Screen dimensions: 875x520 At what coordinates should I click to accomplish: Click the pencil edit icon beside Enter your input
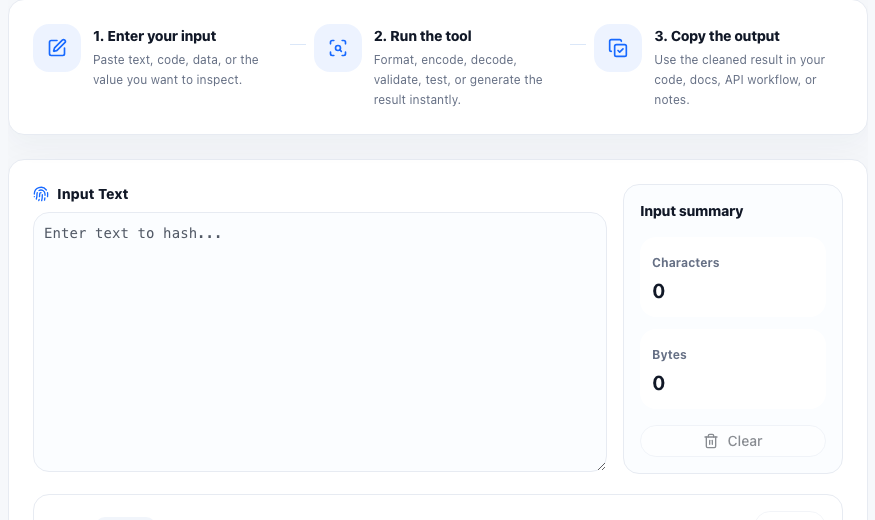point(57,48)
